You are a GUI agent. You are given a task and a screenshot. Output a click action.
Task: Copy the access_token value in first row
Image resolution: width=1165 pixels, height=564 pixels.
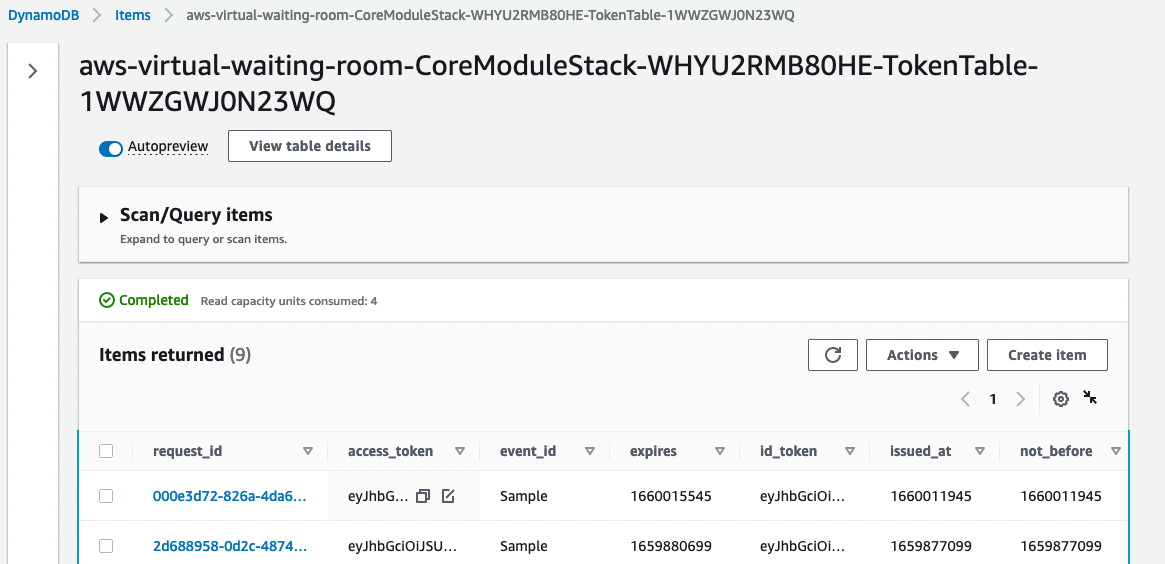[x=423, y=496]
